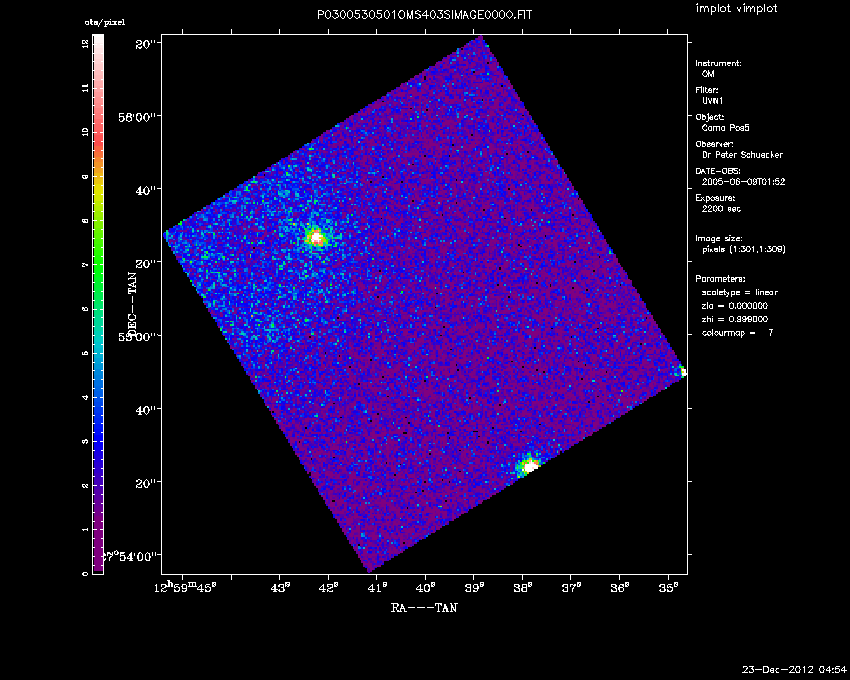
Task: Click the image size pixels range text
Action: 744,249
